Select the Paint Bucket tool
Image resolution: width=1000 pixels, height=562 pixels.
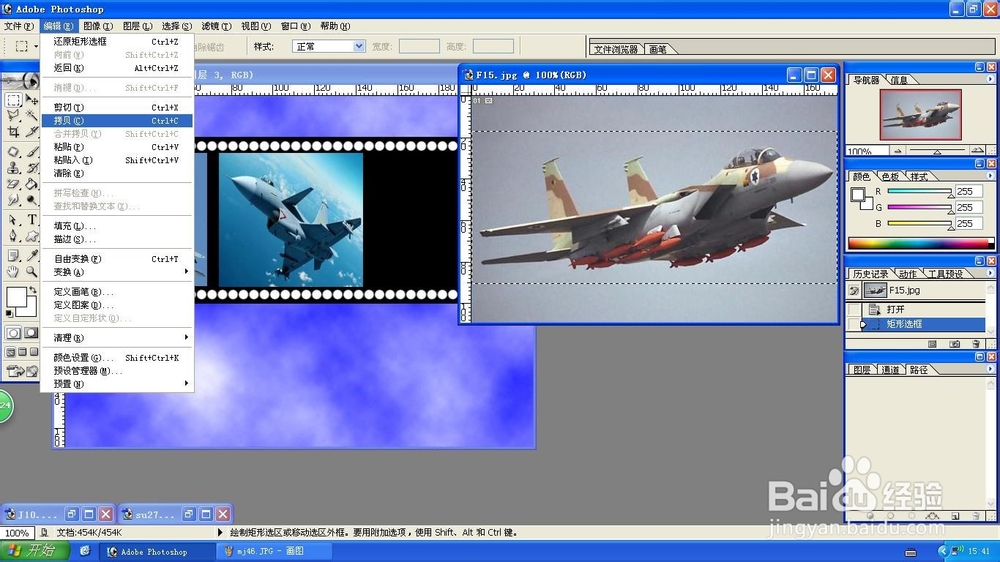[x=32, y=184]
